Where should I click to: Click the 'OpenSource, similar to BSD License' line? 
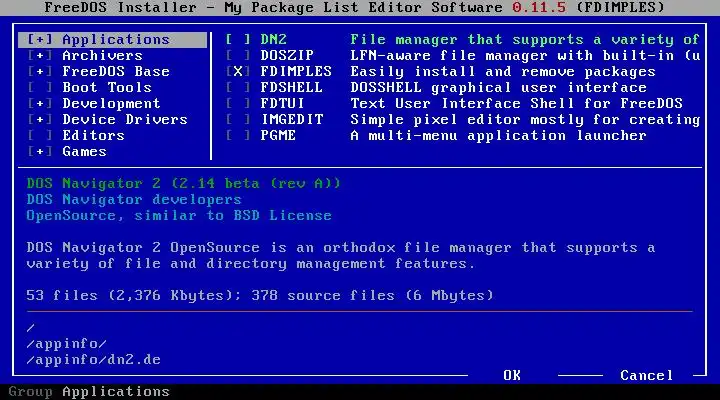coord(179,216)
